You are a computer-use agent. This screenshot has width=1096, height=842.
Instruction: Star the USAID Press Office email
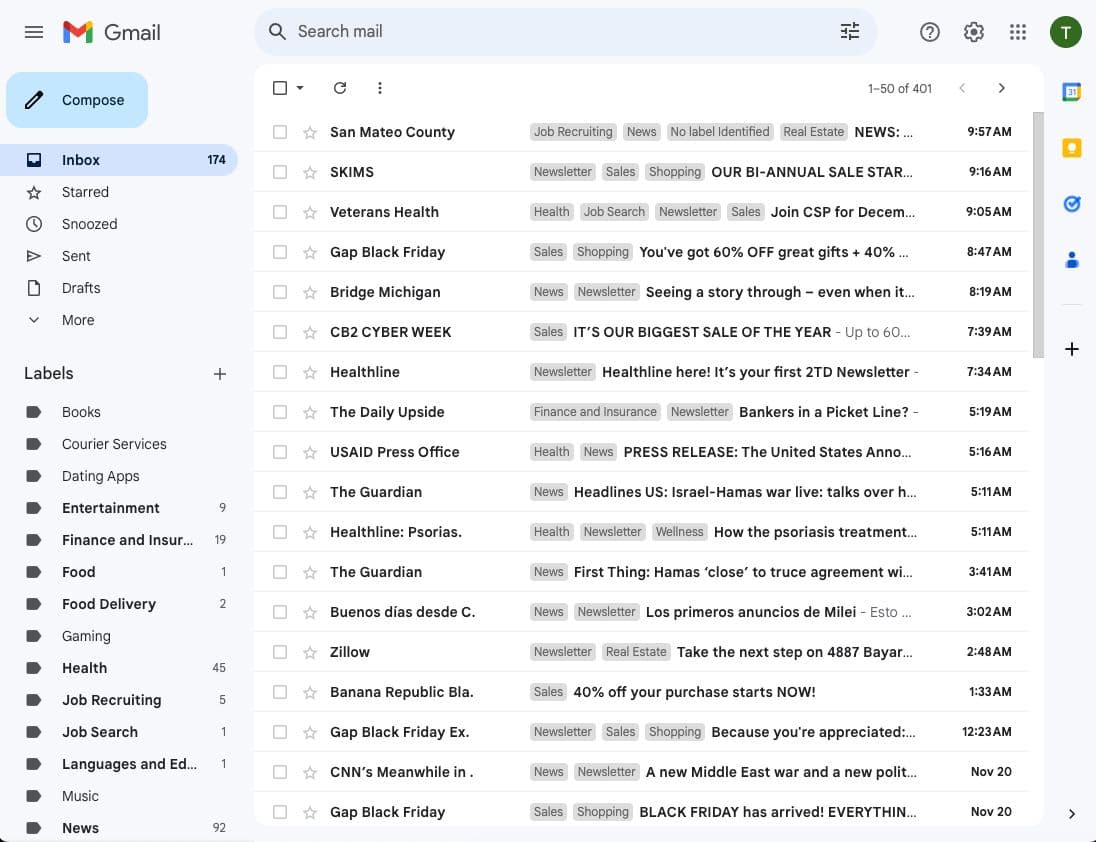tap(310, 452)
